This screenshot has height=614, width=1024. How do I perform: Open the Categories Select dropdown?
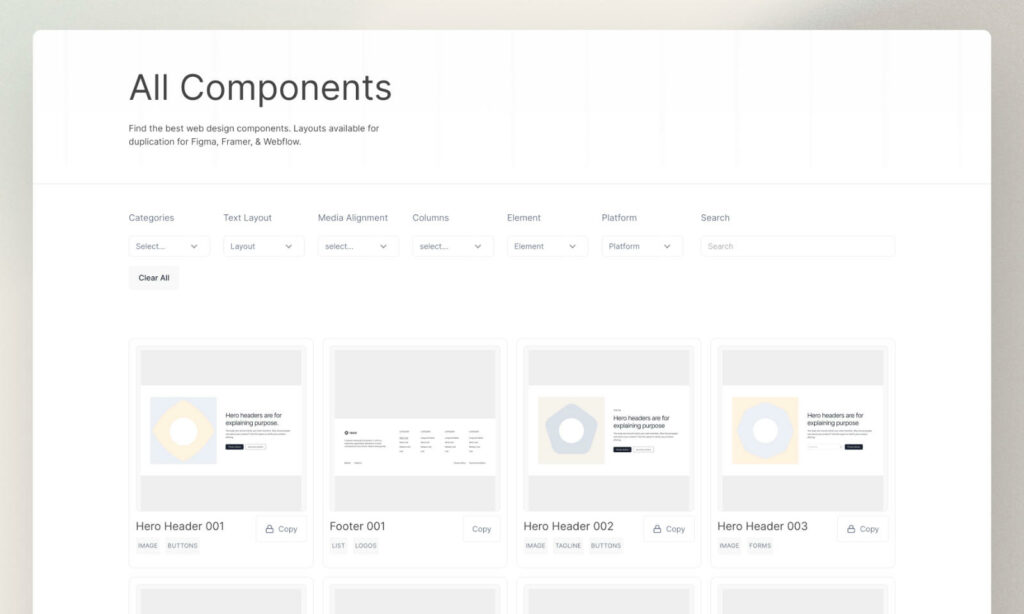click(x=168, y=246)
